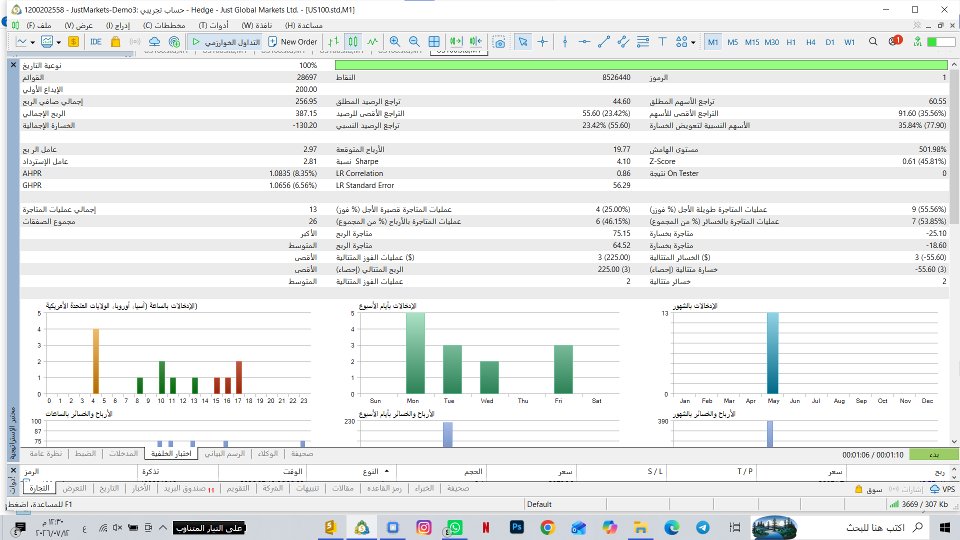Screen dimensions: 960x540
Task: Expand the chart type dropdown arrow
Action: [32, 42]
